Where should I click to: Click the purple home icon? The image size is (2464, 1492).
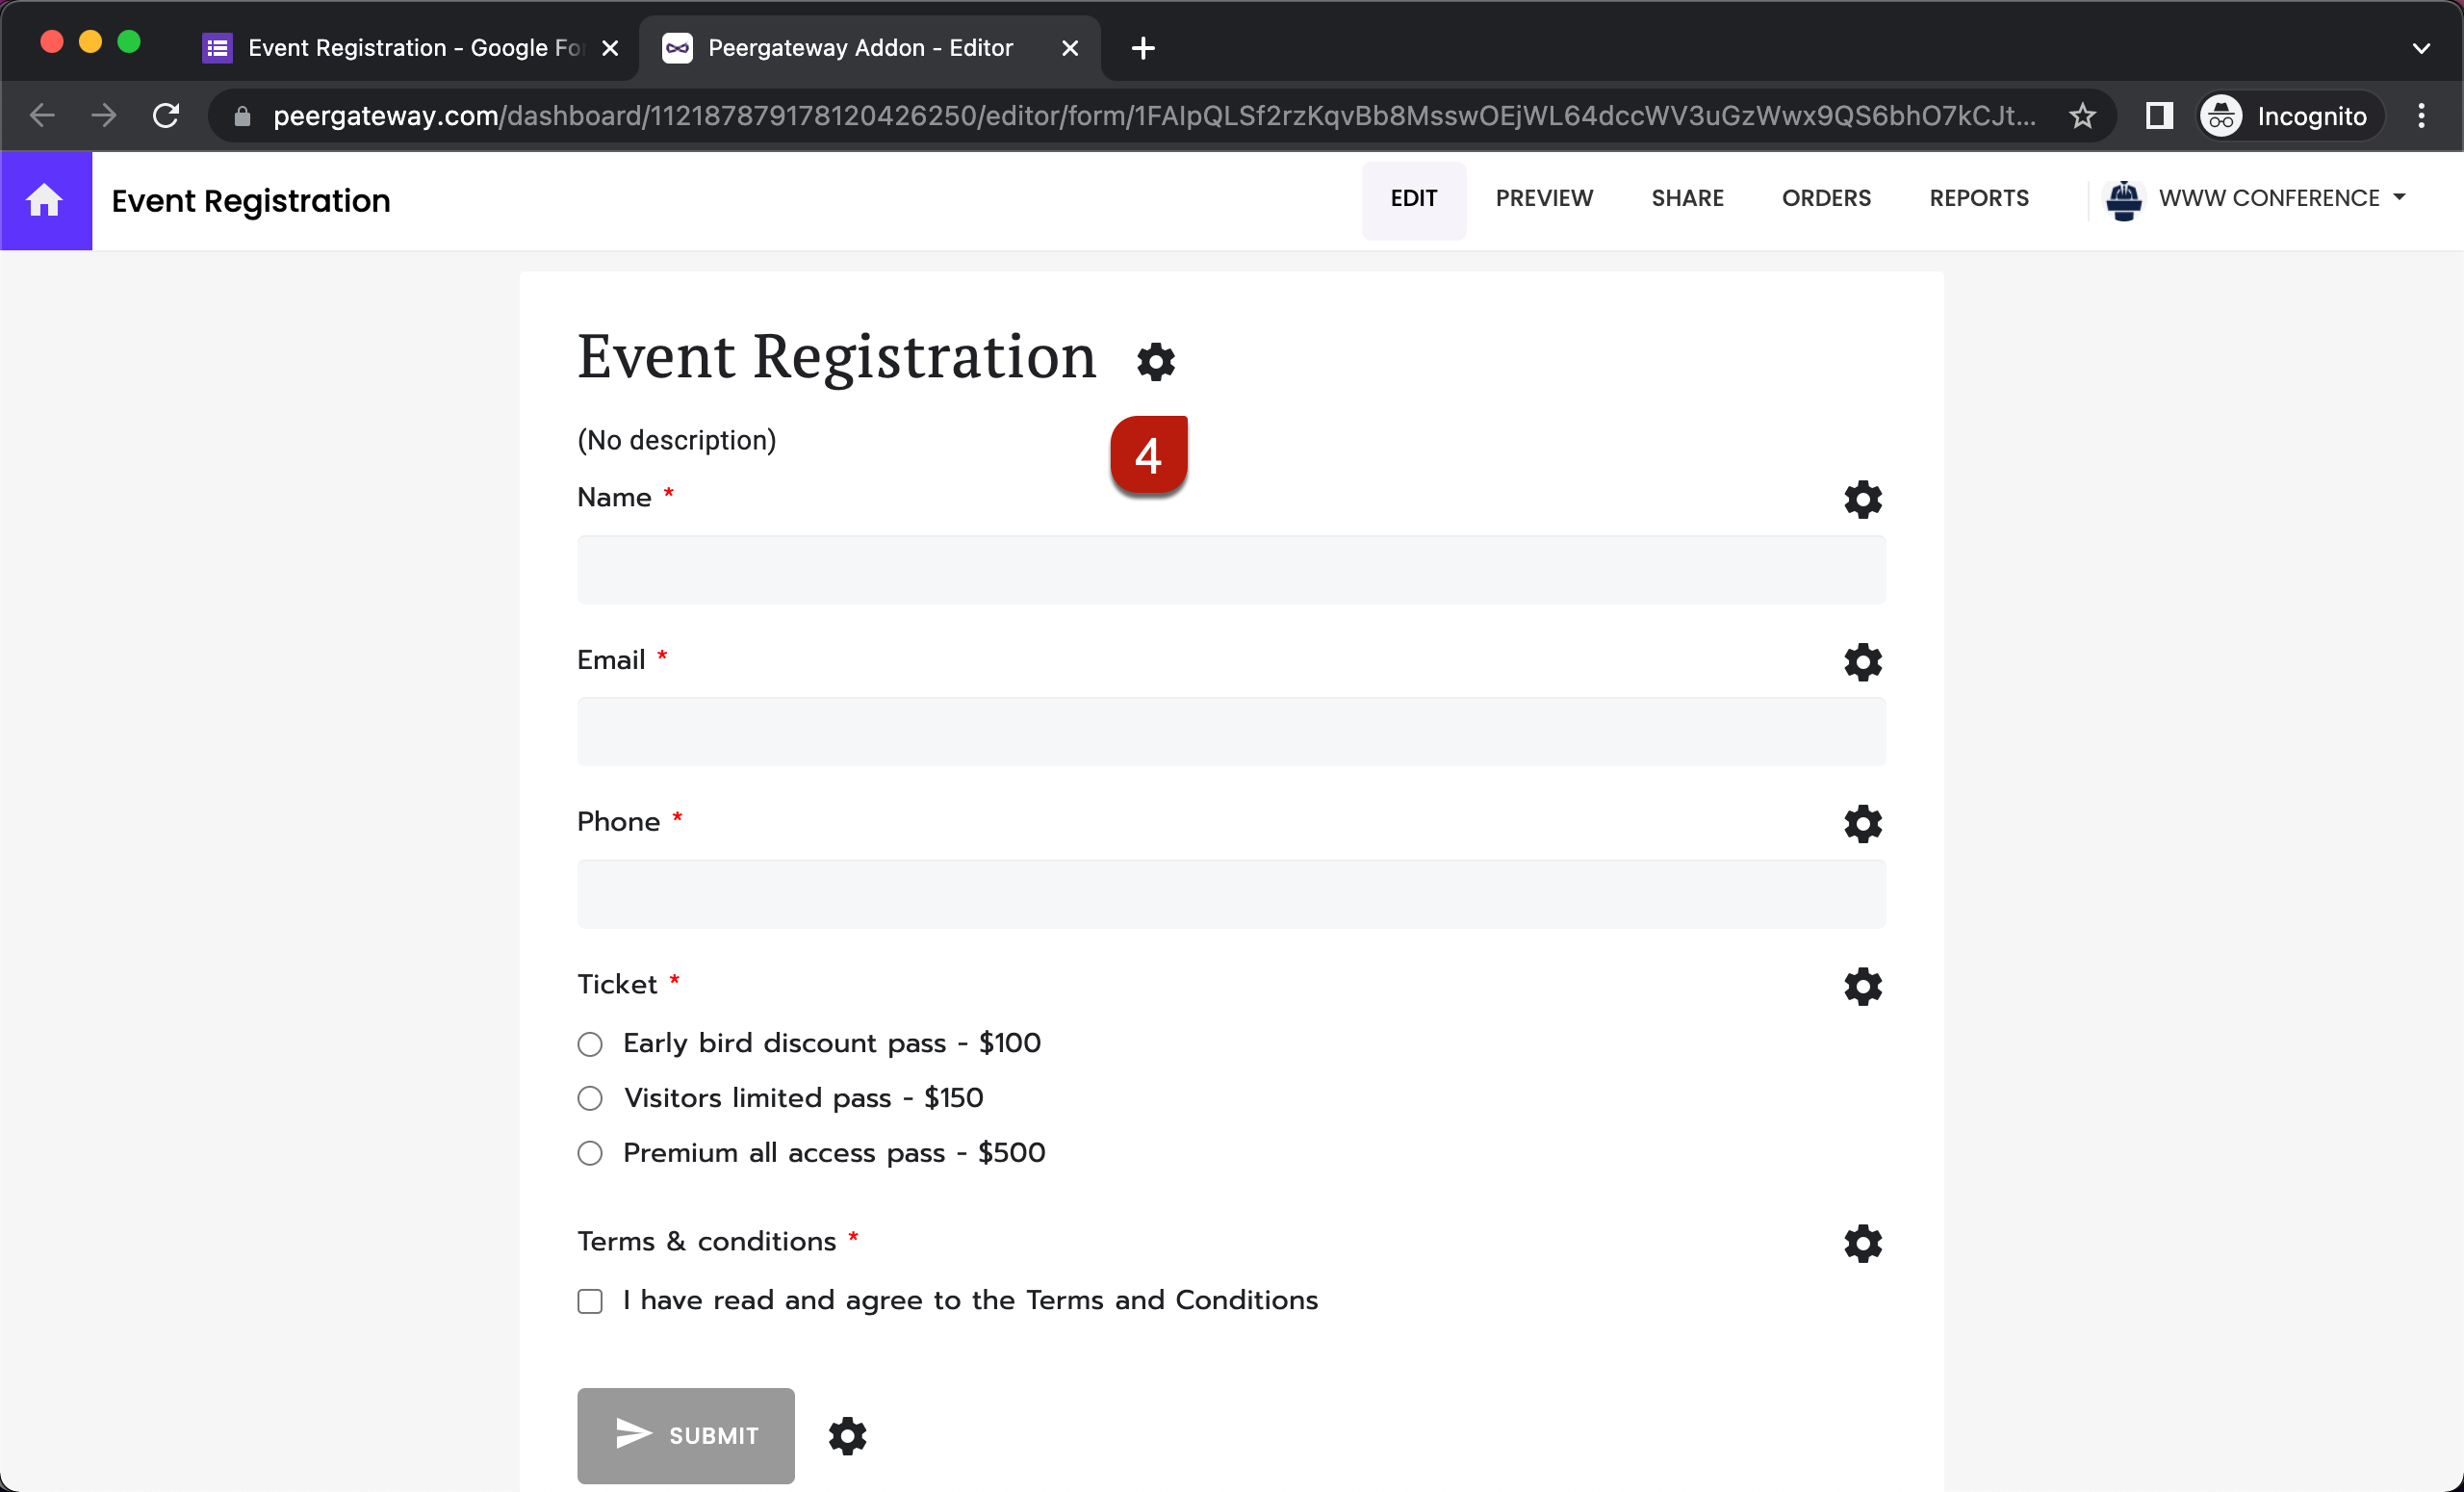[x=46, y=200]
